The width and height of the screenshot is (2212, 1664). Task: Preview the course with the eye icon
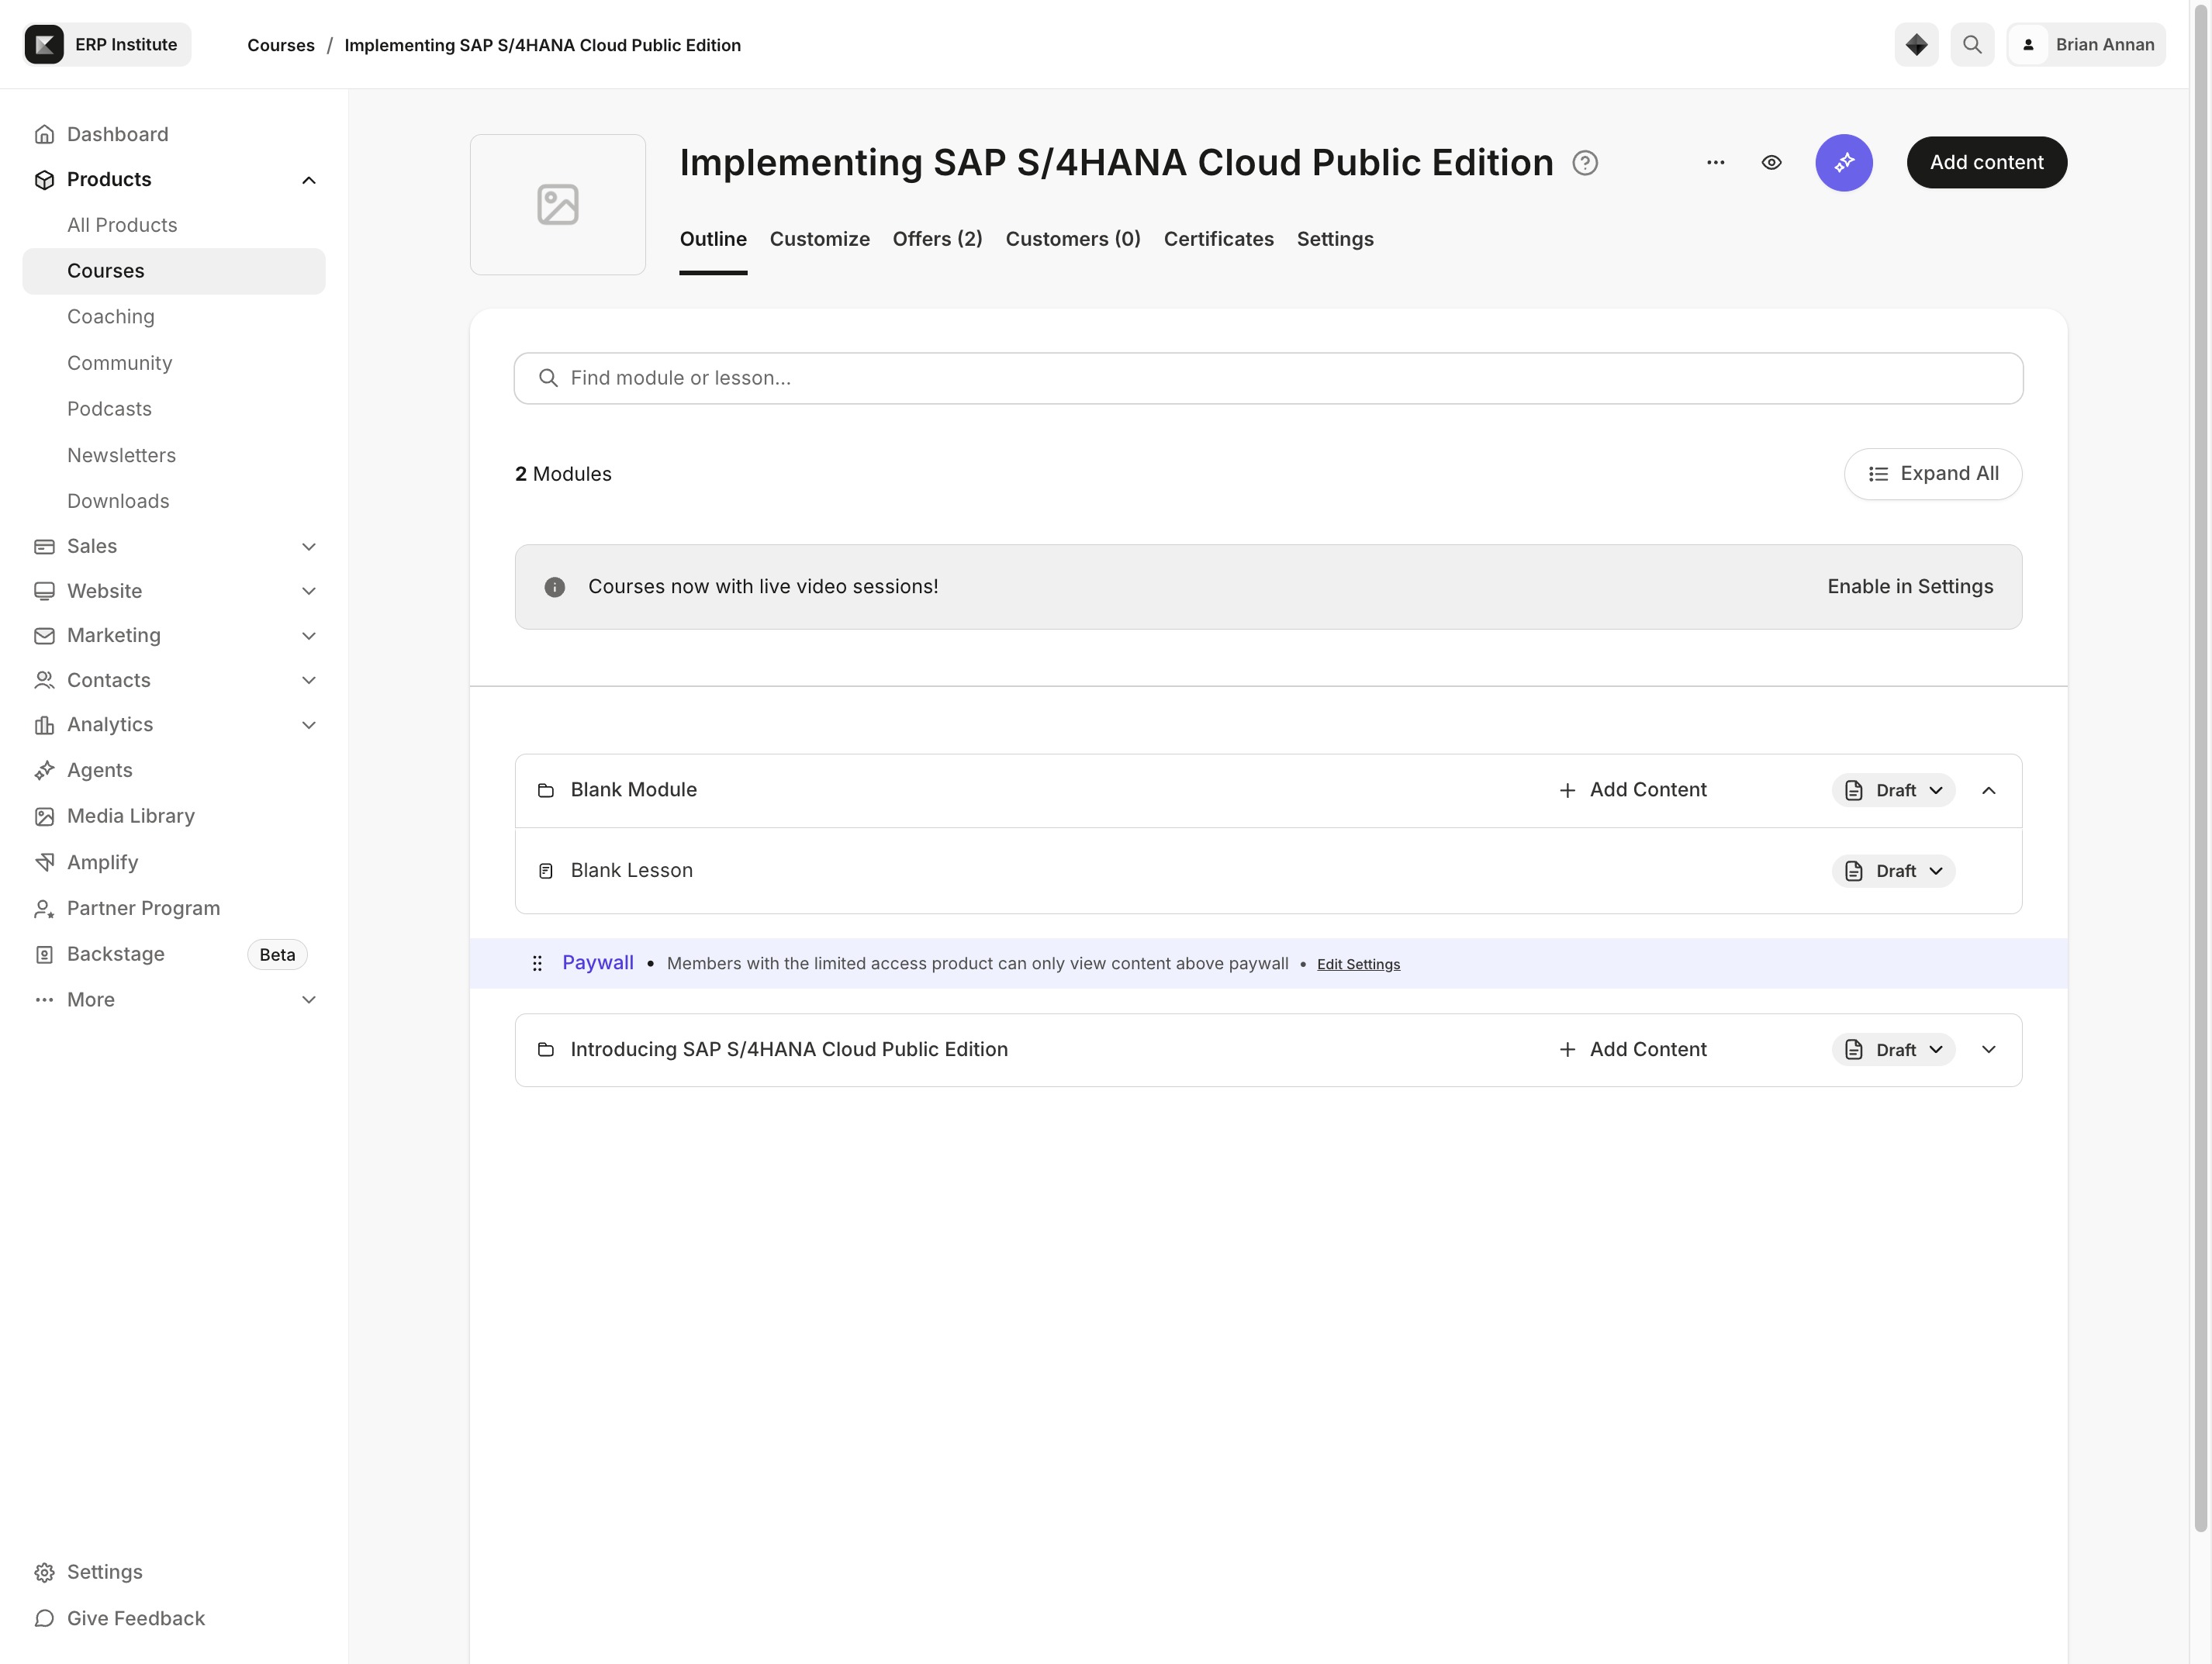pos(1772,163)
